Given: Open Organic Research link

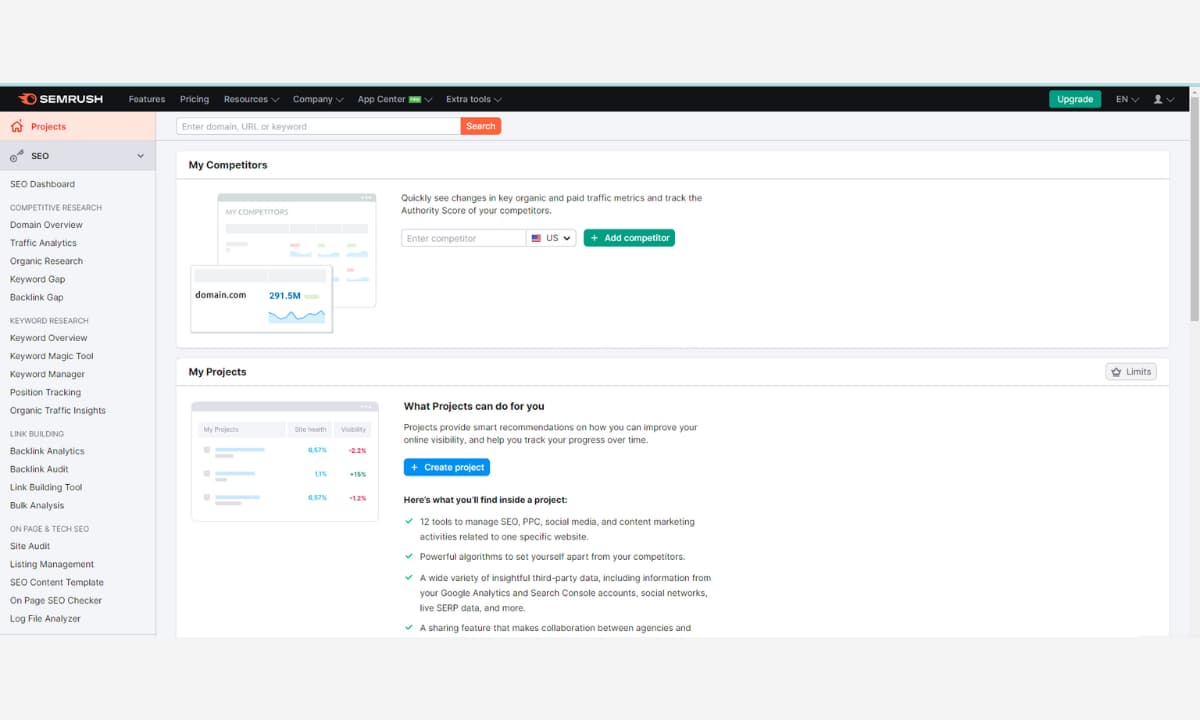Looking at the screenshot, I should (x=46, y=261).
